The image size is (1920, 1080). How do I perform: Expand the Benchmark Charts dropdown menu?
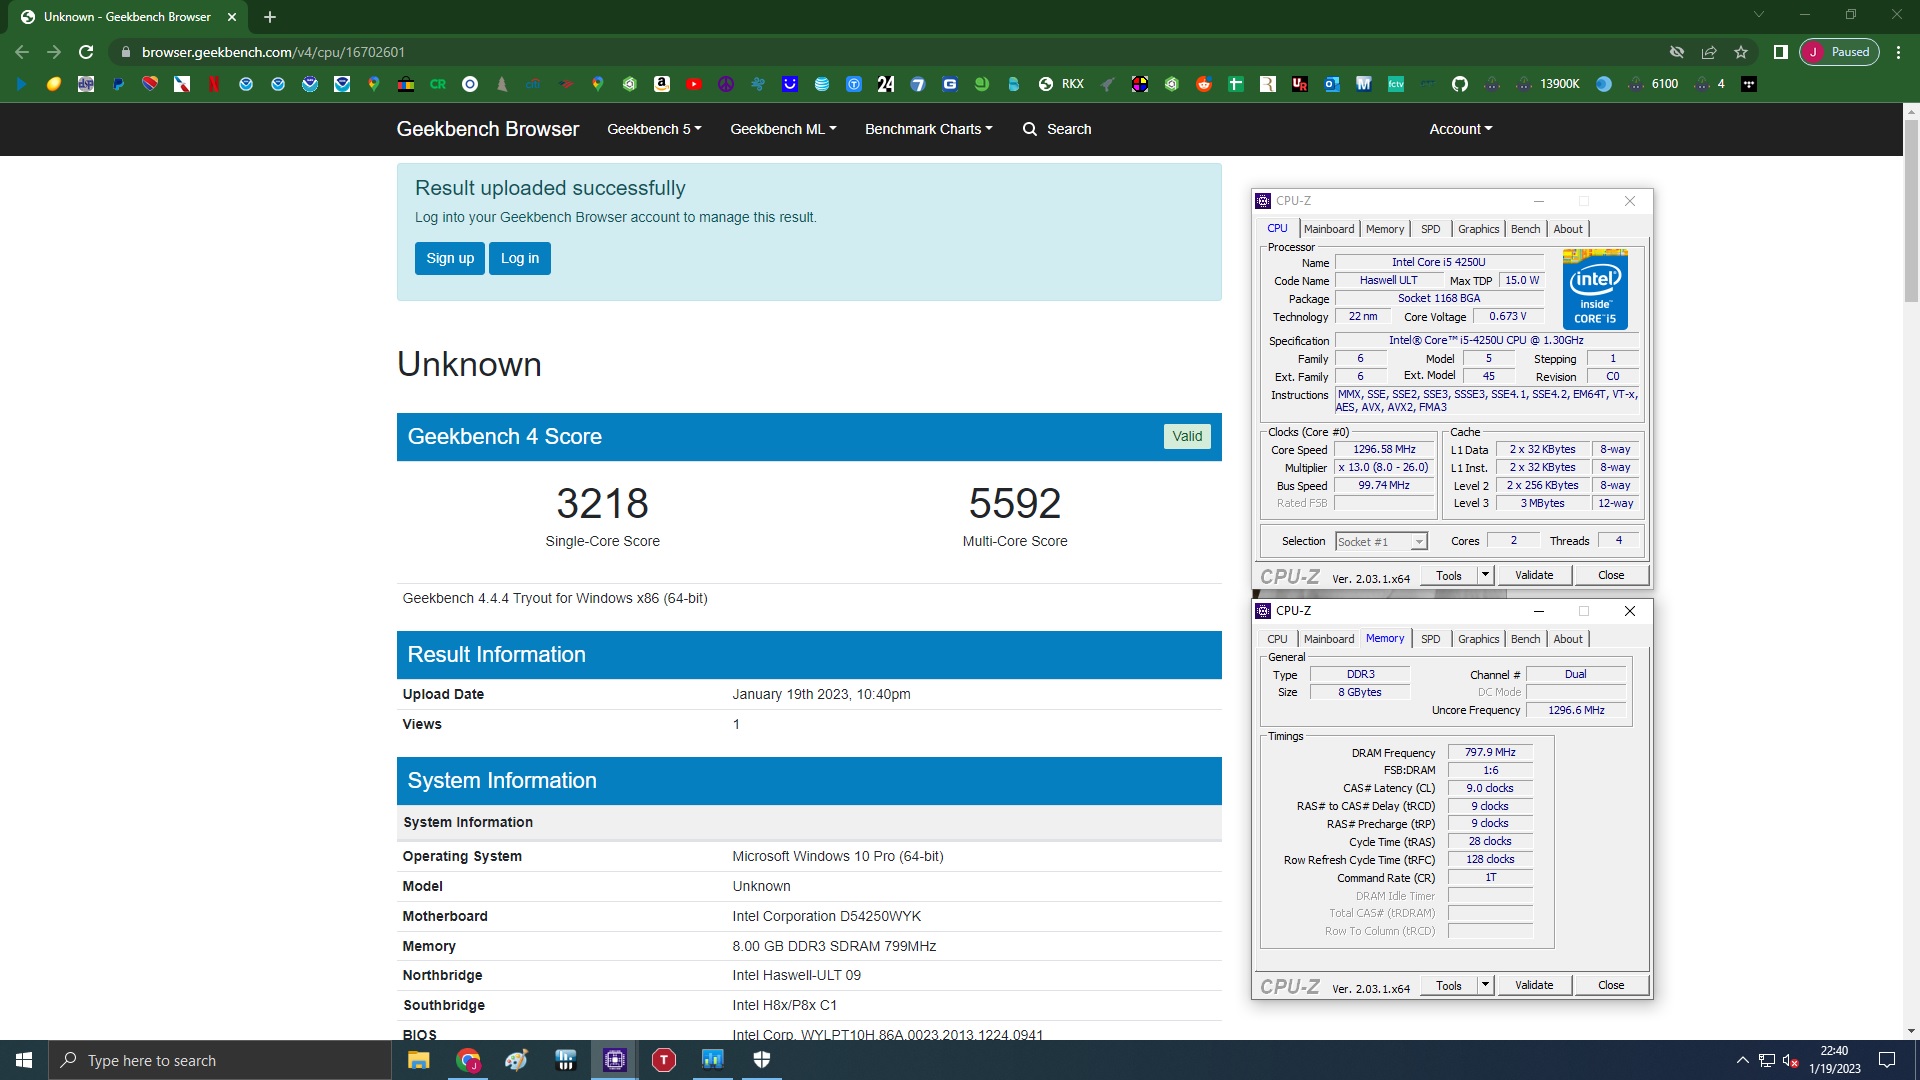(928, 129)
